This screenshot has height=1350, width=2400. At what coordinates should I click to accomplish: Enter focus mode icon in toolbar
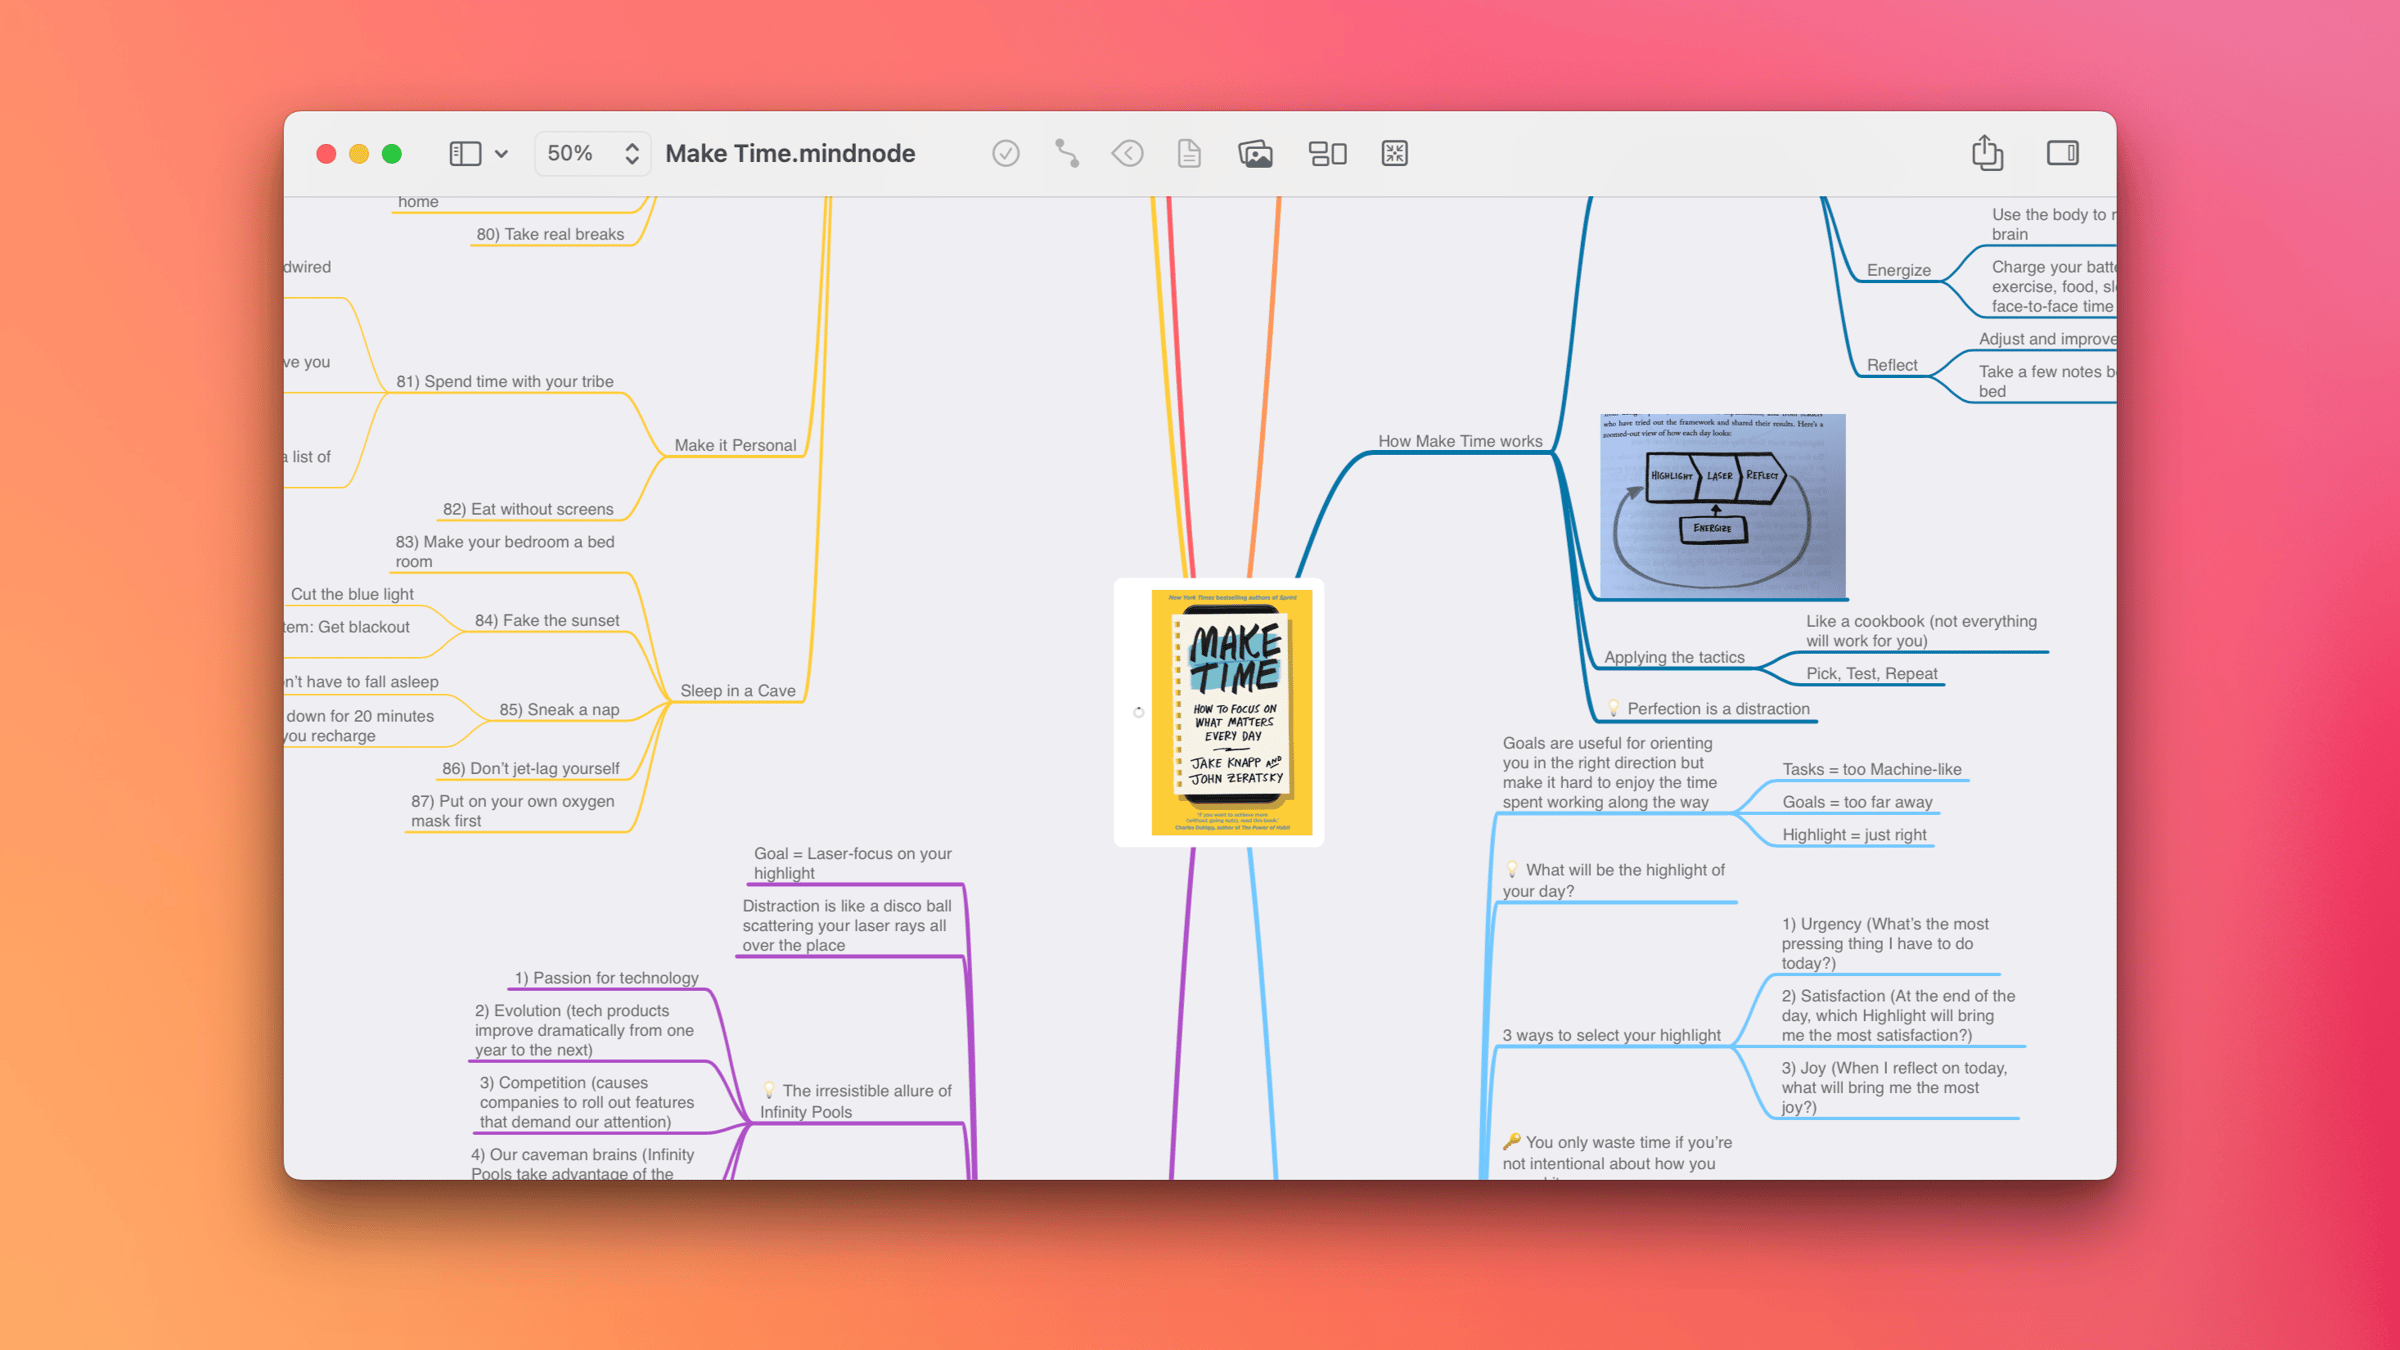(1394, 153)
